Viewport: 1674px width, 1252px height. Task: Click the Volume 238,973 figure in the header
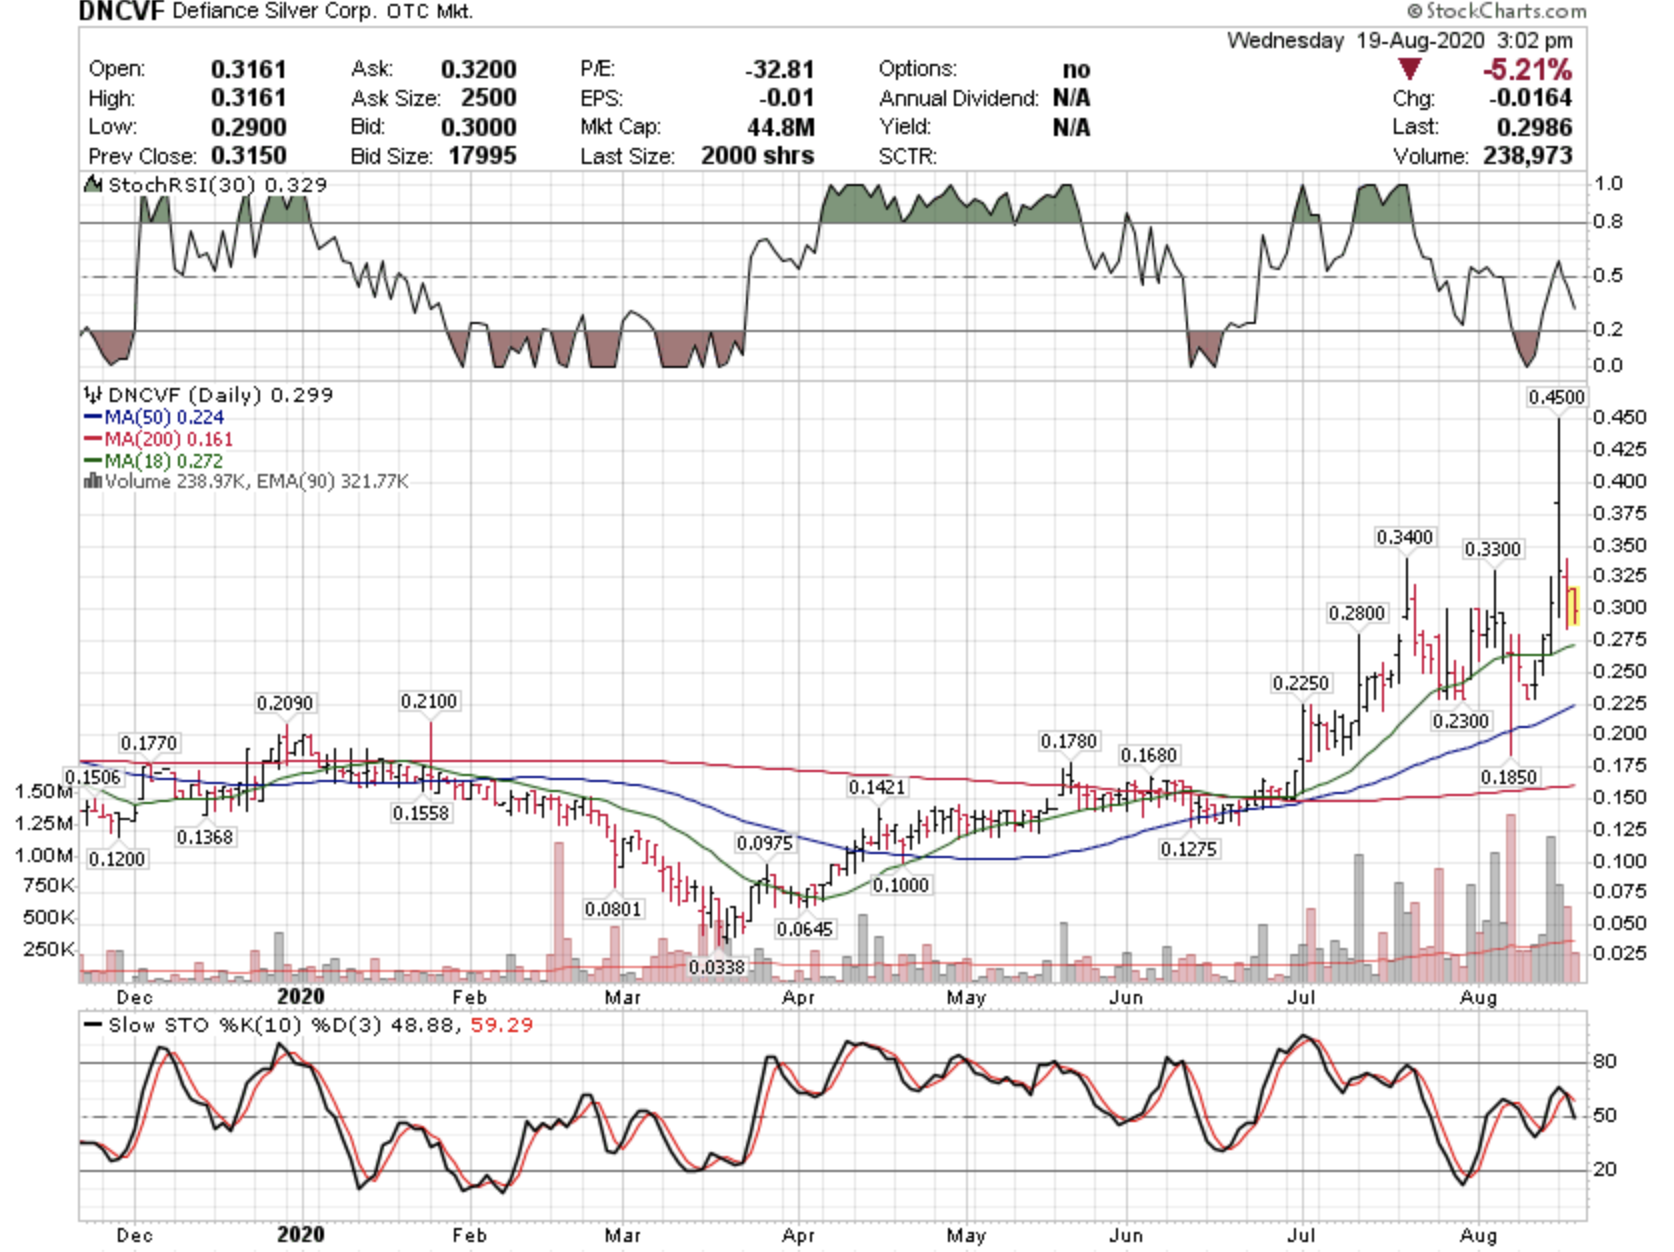pyautogui.click(x=1527, y=156)
